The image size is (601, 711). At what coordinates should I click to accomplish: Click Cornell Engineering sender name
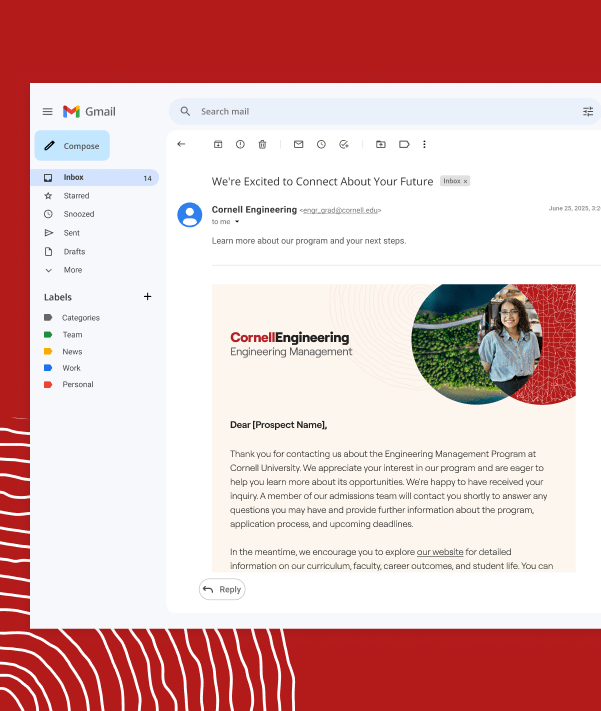click(254, 209)
